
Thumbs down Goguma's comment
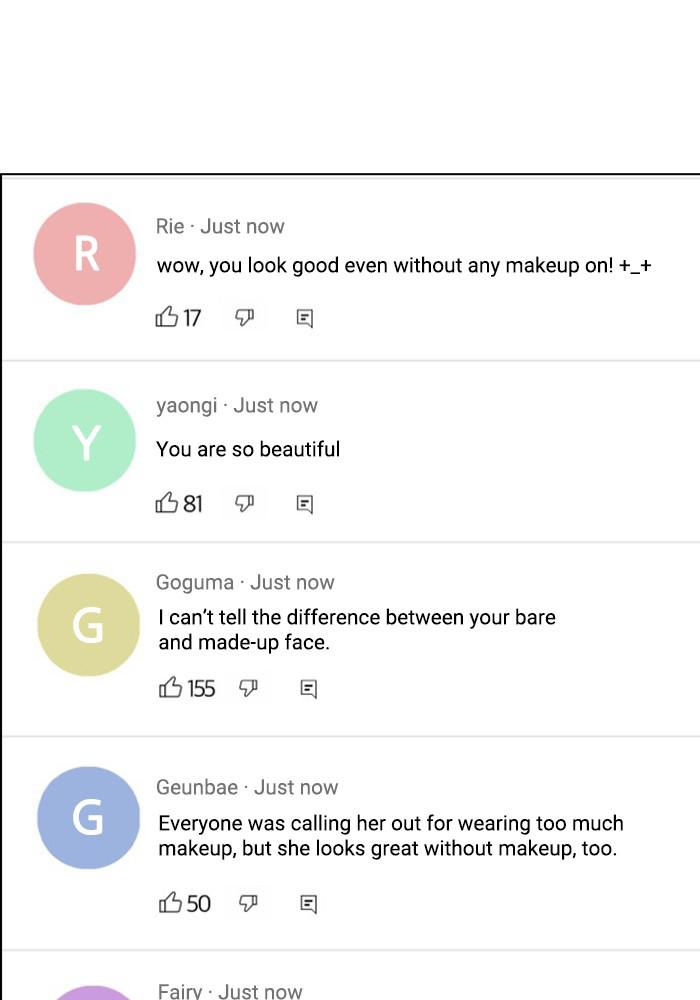pyautogui.click(x=248, y=688)
